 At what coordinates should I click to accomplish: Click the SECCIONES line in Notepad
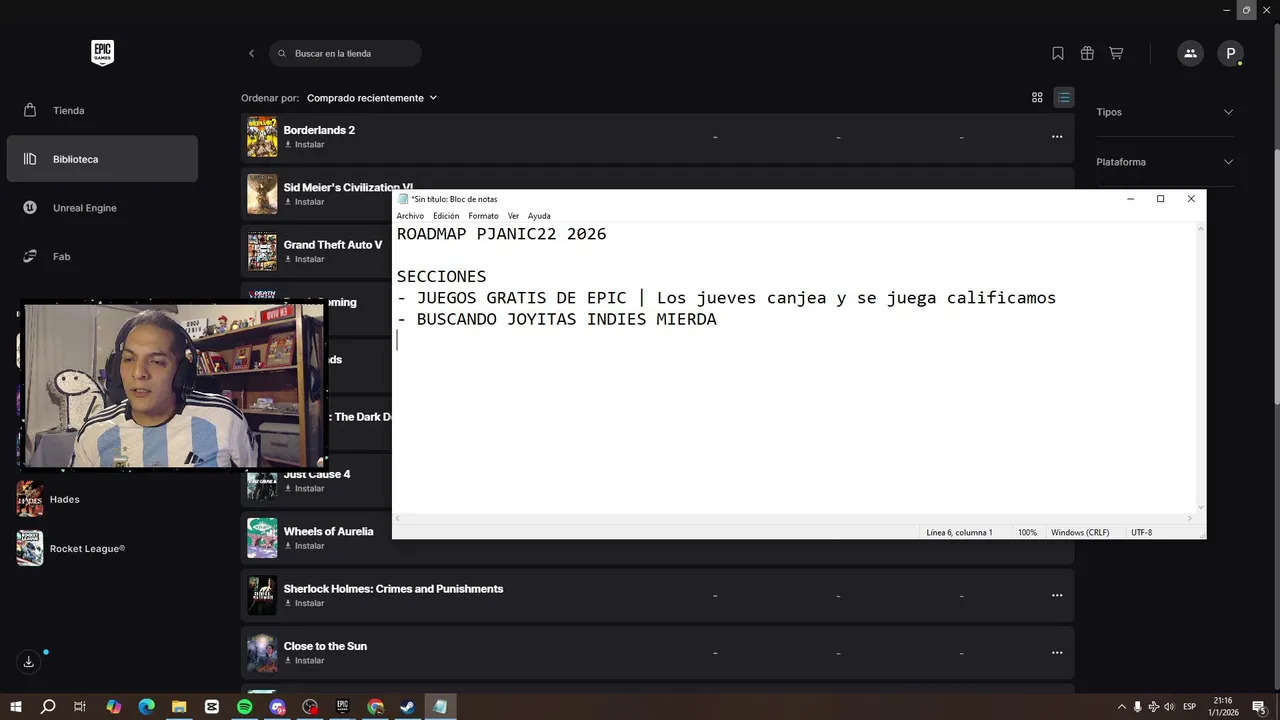441,276
